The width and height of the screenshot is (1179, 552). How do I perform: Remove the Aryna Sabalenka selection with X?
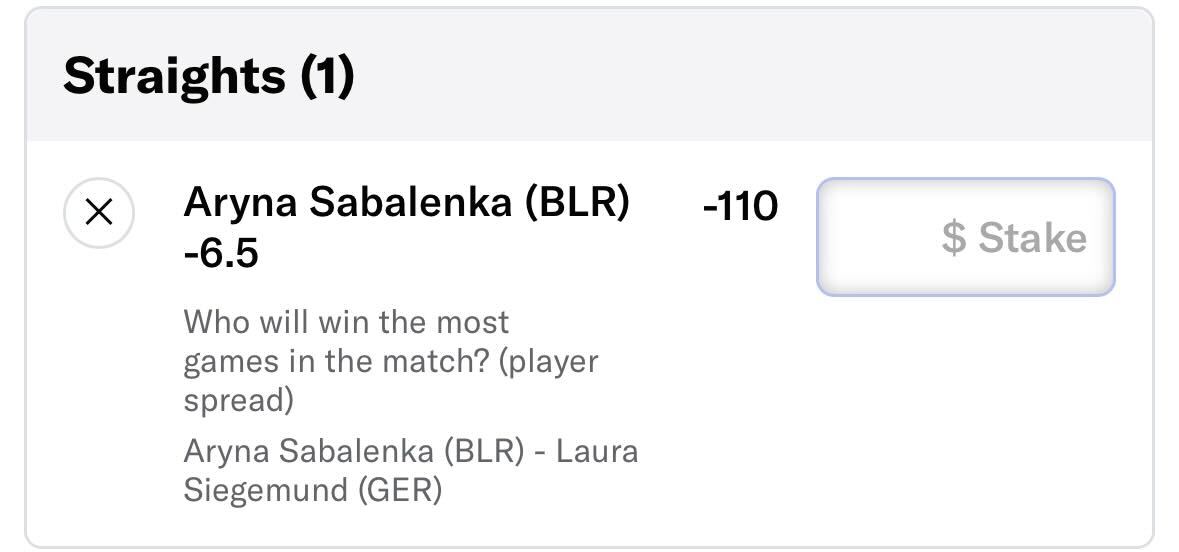[99, 213]
